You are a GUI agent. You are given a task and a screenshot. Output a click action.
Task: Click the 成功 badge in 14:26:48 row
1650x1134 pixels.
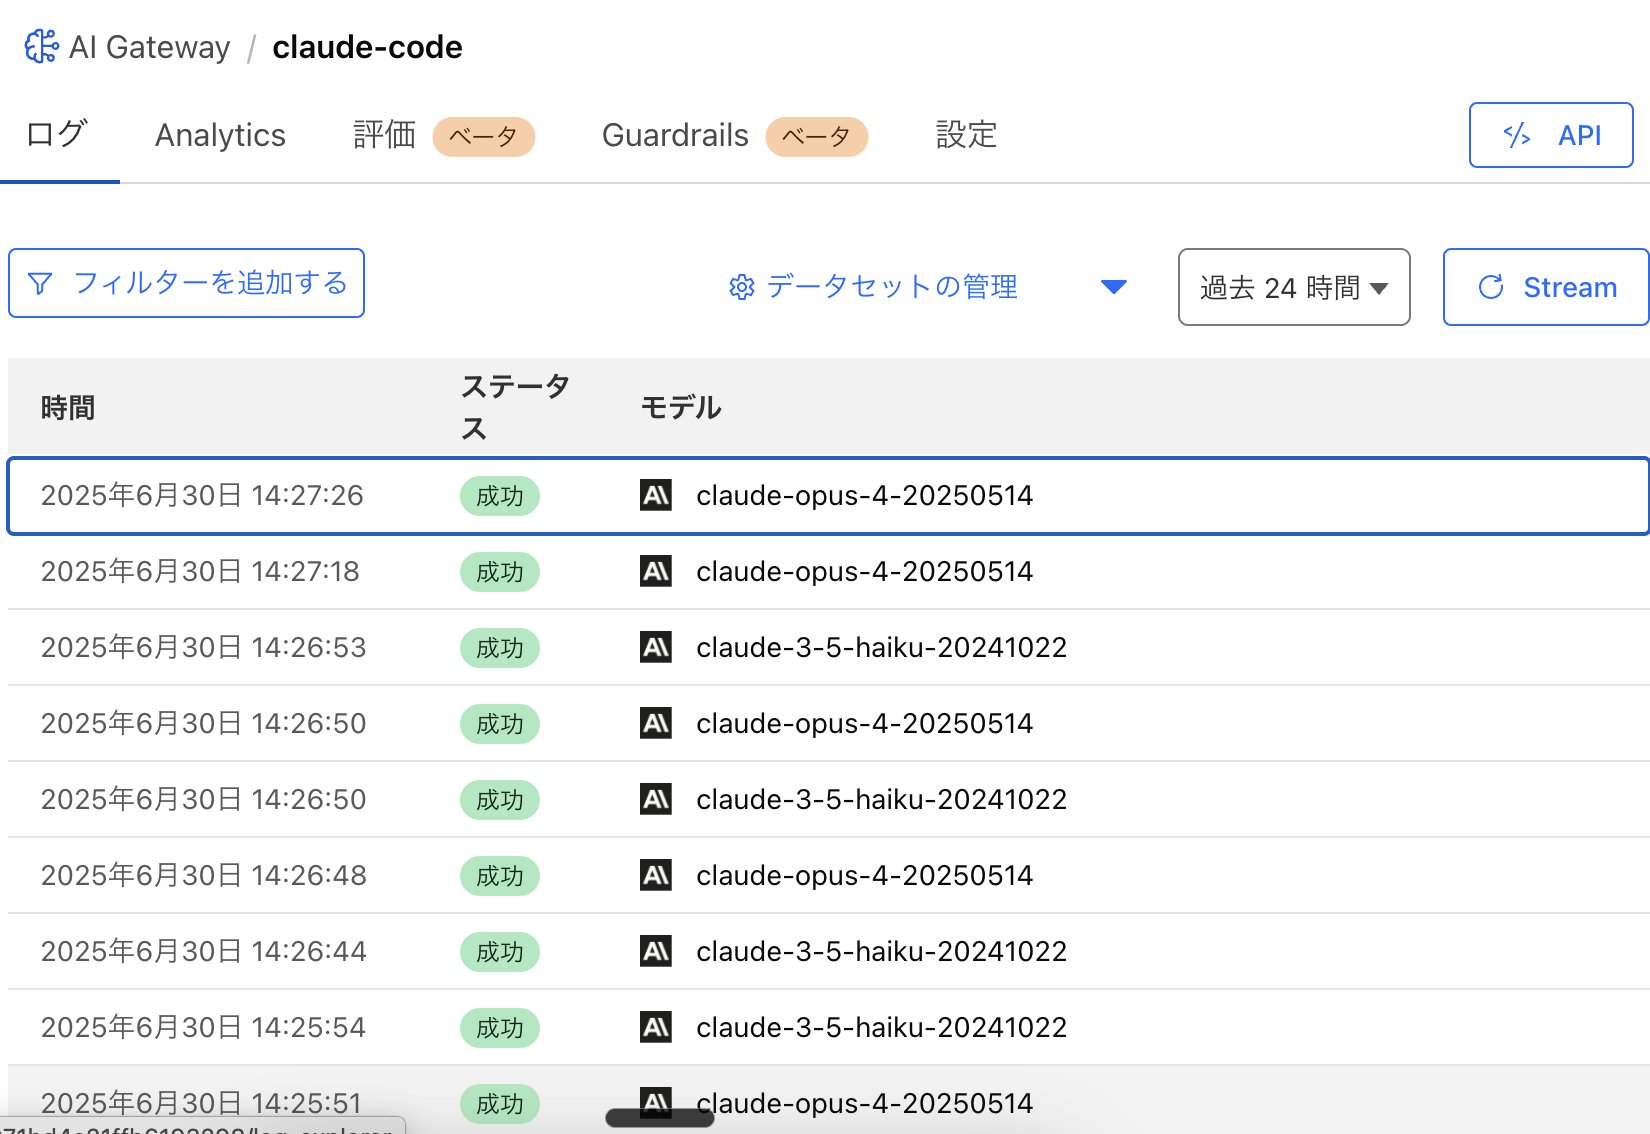(500, 876)
